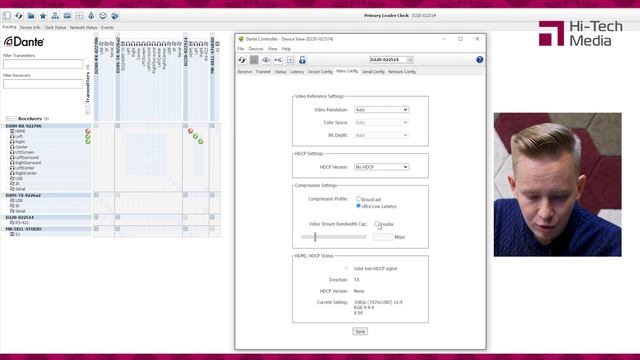Select the Broadcast compression profile

tap(358, 199)
